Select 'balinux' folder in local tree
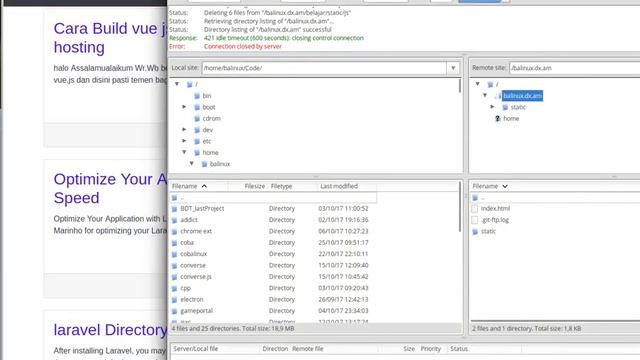Viewport: 640px width, 360px height. [x=220, y=164]
